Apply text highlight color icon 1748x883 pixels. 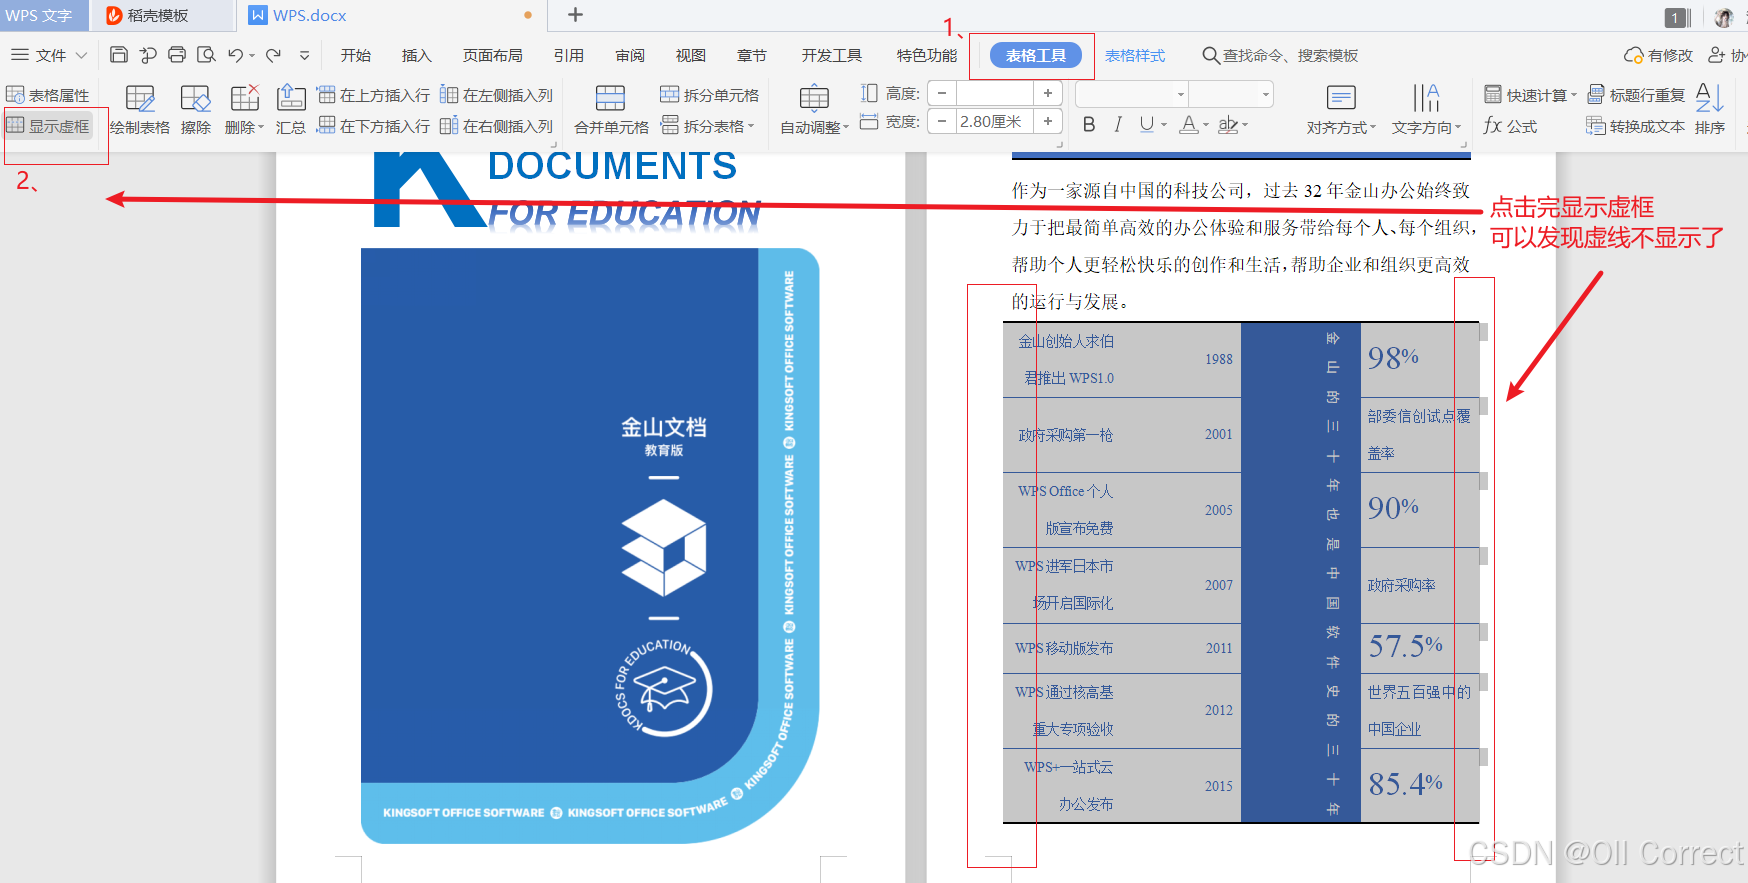point(1227,124)
